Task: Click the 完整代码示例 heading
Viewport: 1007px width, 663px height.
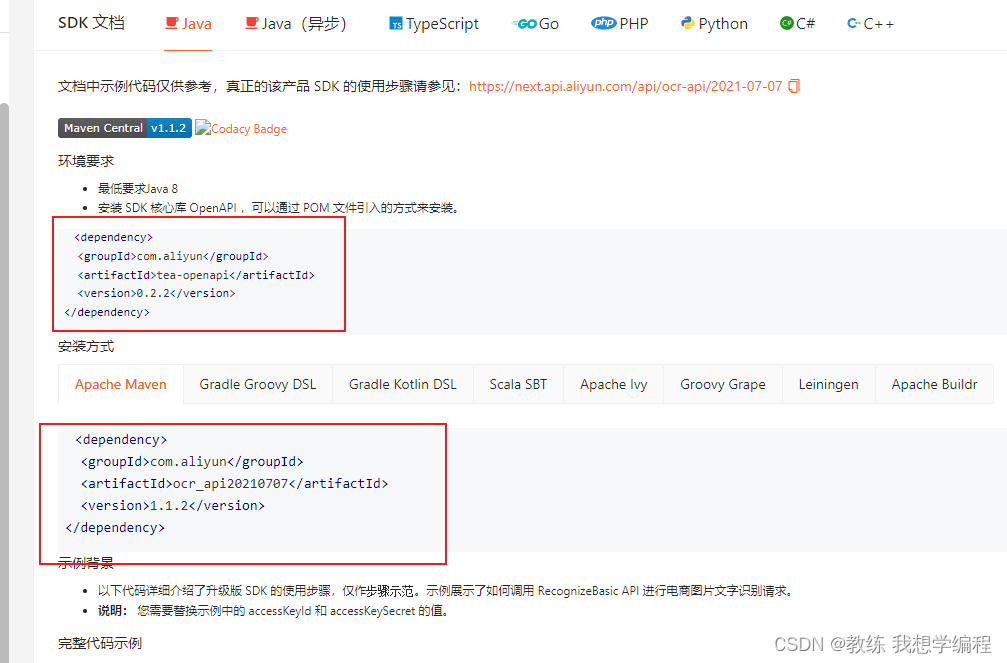Action: (100, 643)
